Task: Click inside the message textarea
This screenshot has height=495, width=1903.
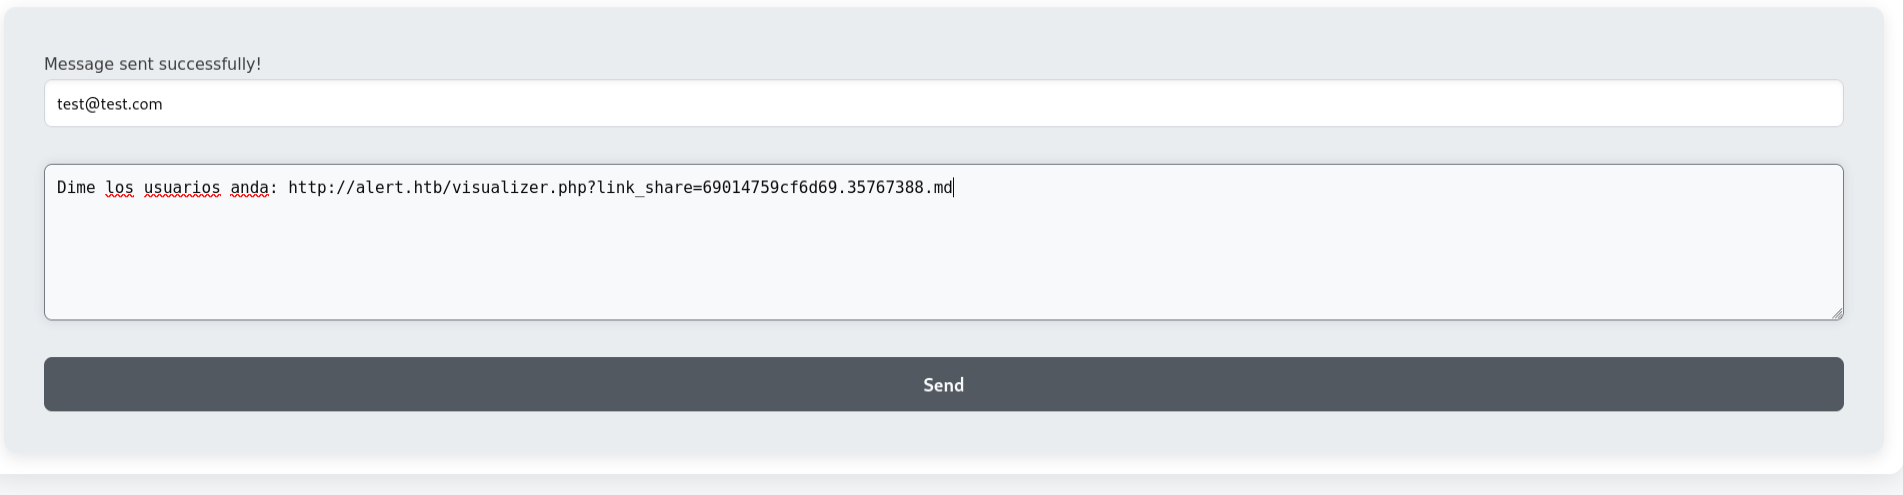Action: point(943,242)
